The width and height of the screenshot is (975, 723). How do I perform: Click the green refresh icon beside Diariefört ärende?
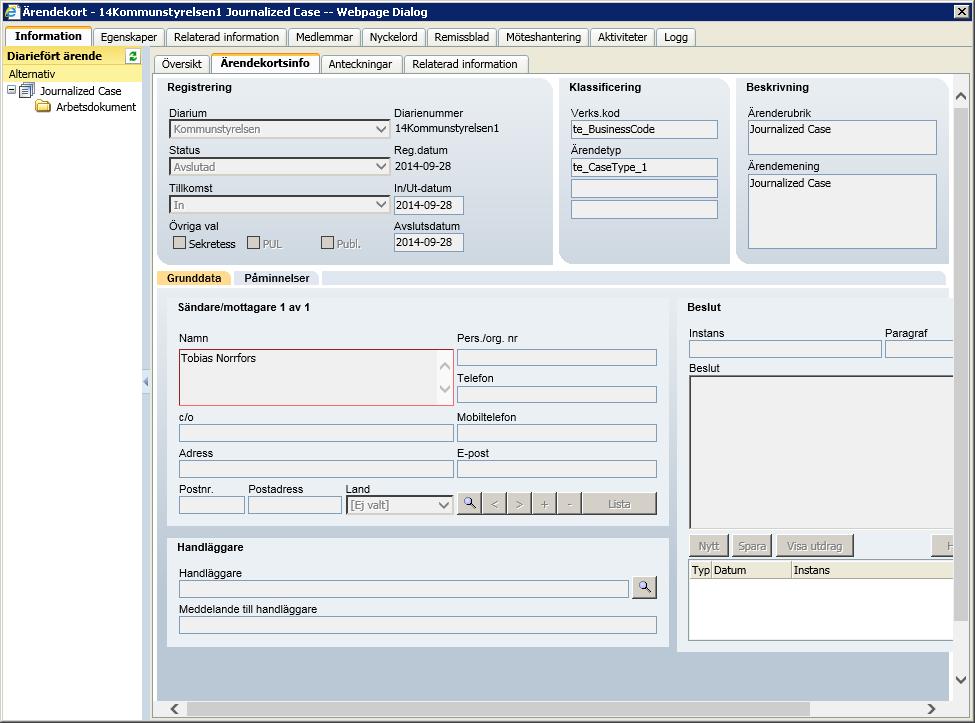(132, 56)
